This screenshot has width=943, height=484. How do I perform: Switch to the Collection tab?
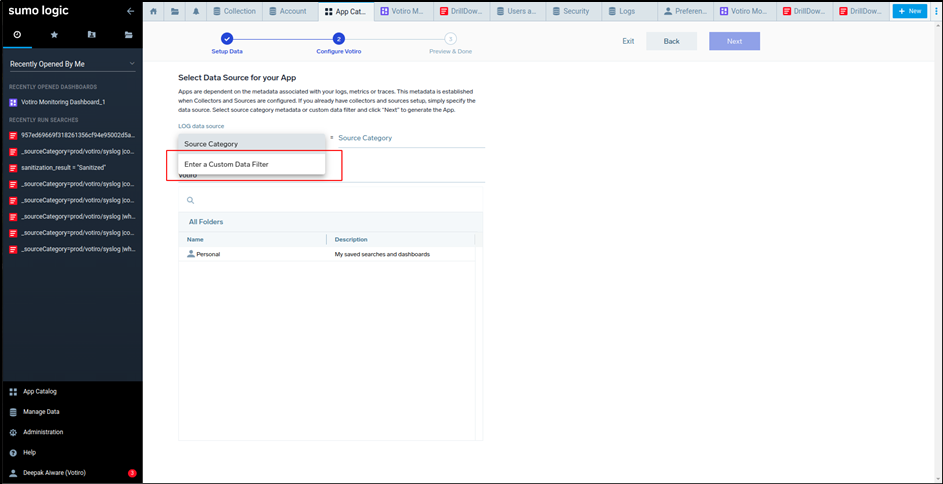click(x=235, y=11)
